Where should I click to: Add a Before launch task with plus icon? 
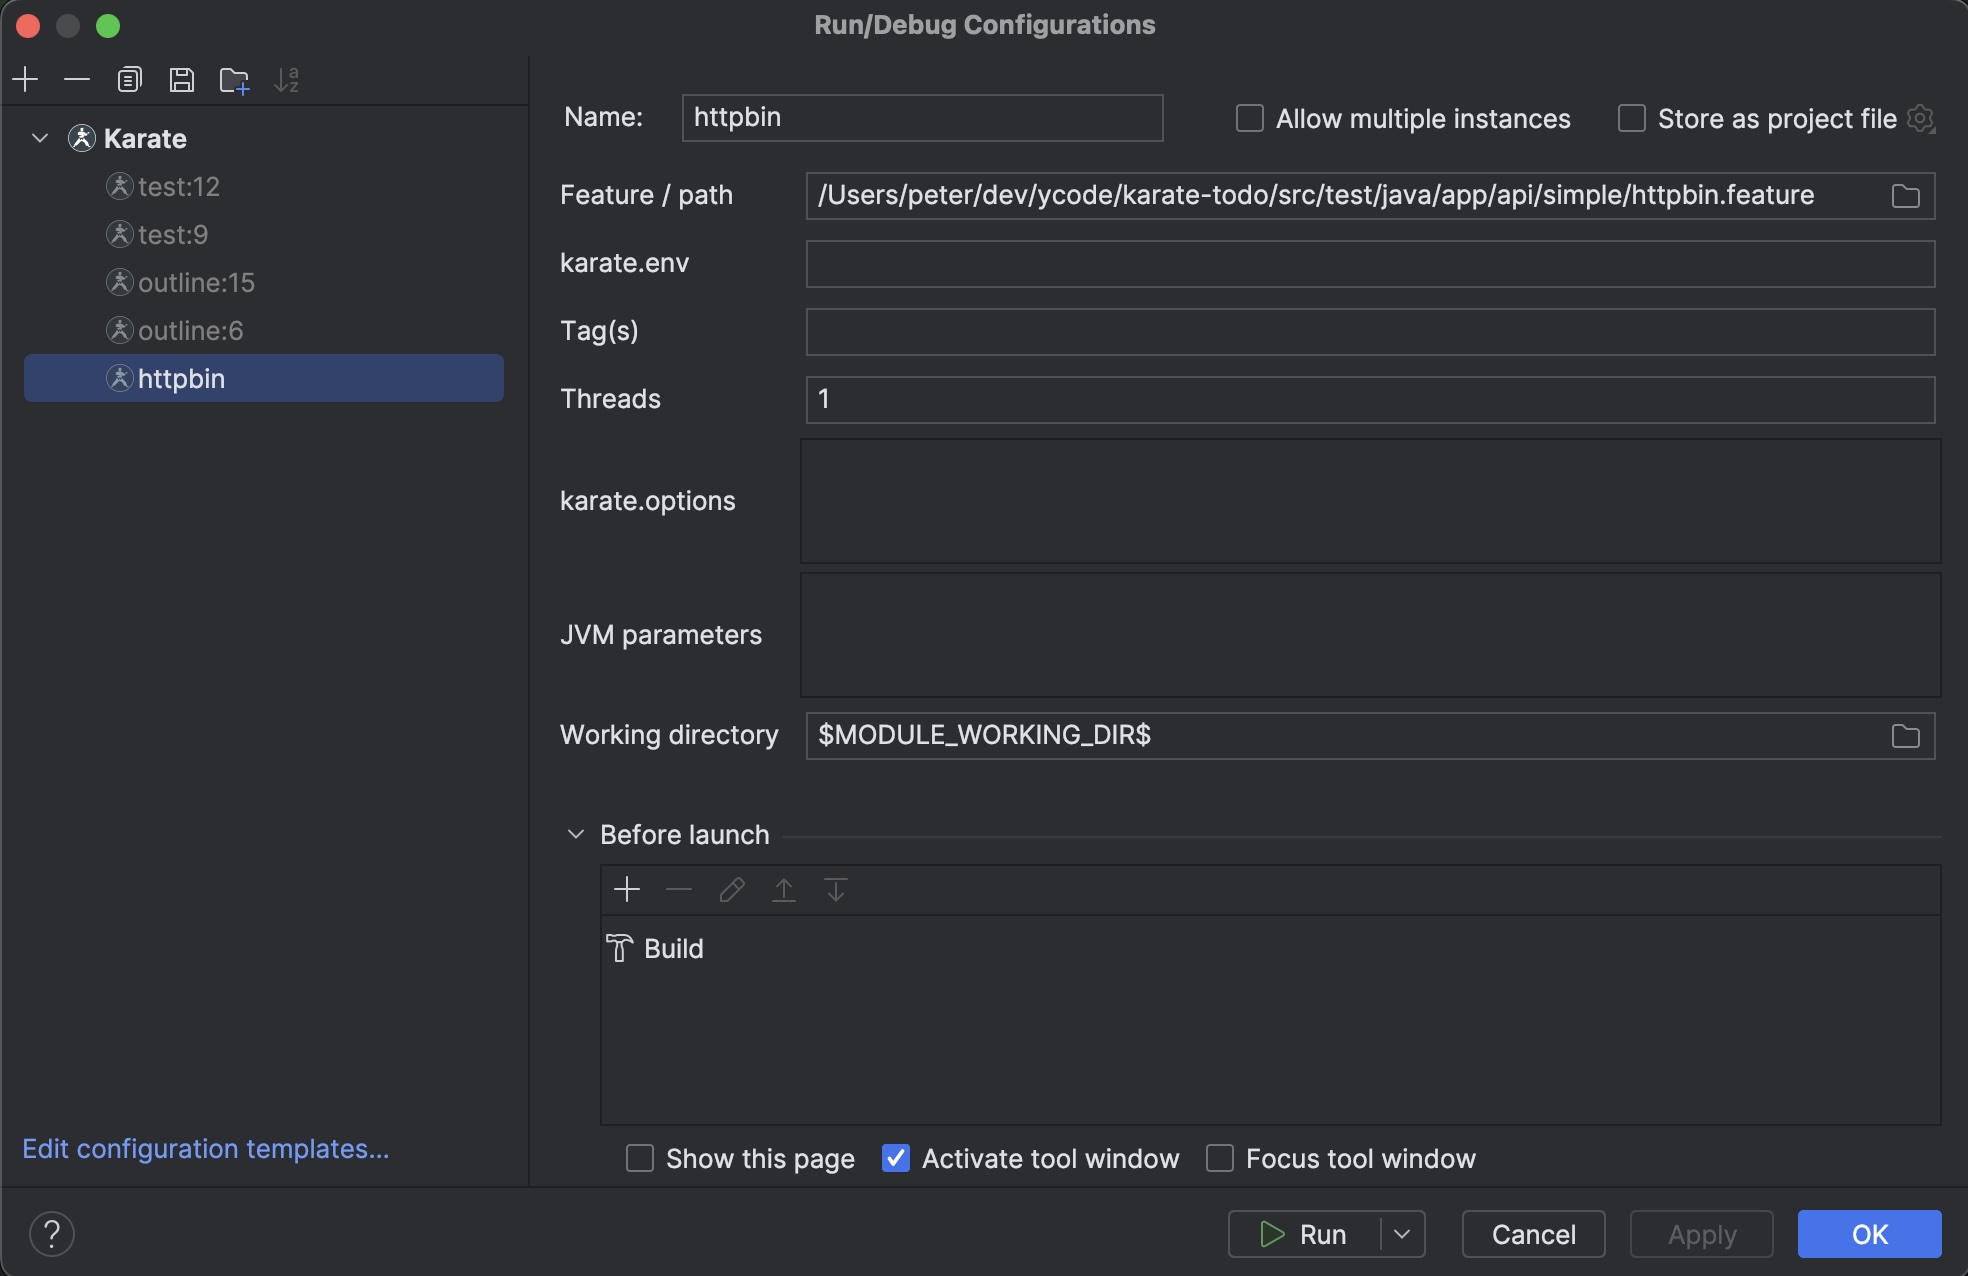[x=627, y=889]
